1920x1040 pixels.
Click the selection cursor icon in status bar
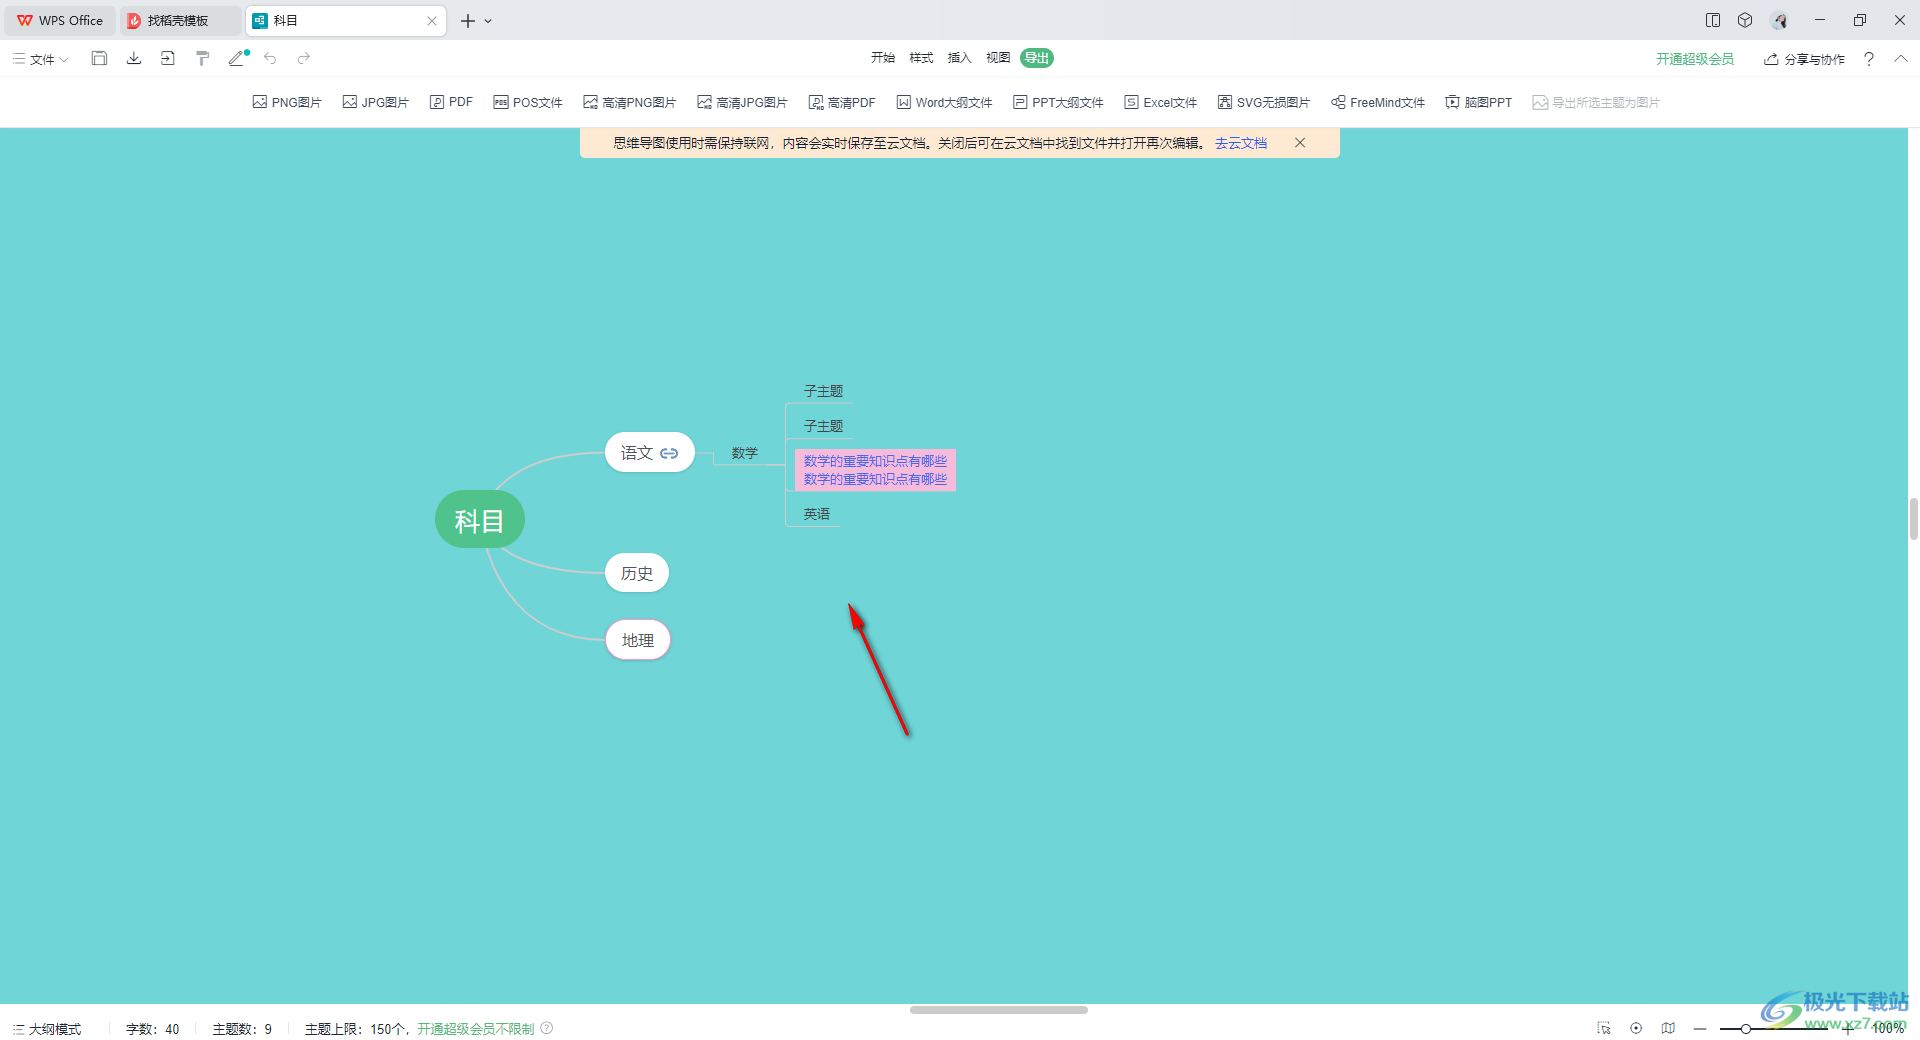point(1604,1028)
